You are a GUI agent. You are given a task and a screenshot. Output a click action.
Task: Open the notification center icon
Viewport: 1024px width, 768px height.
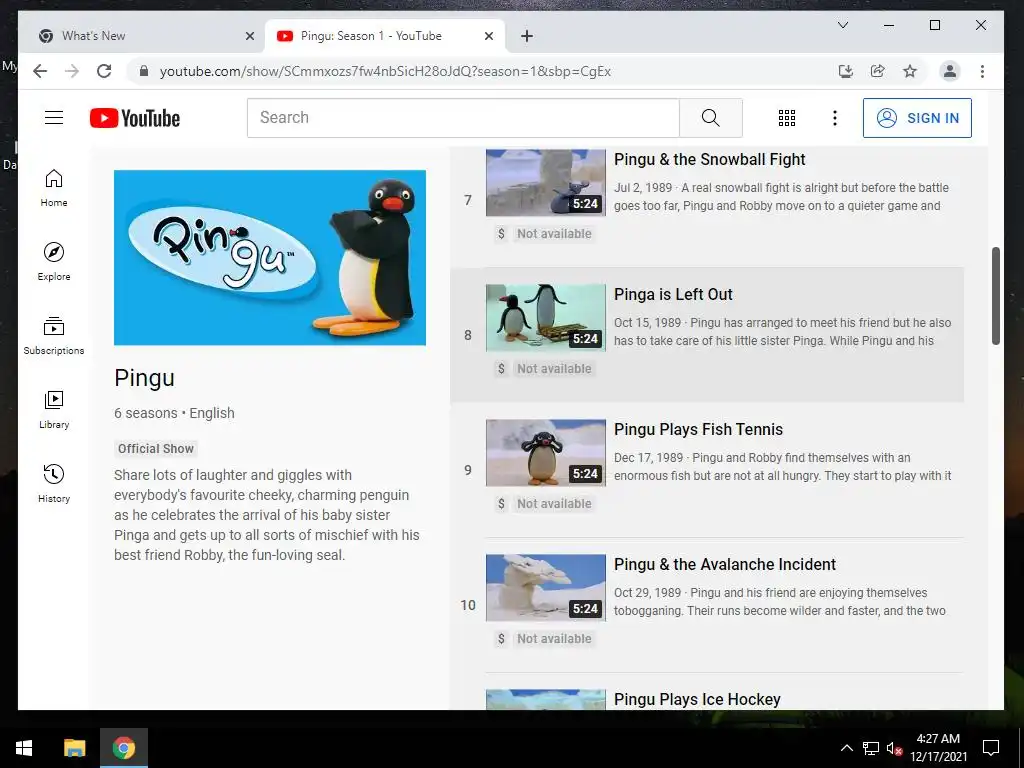(x=991, y=748)
